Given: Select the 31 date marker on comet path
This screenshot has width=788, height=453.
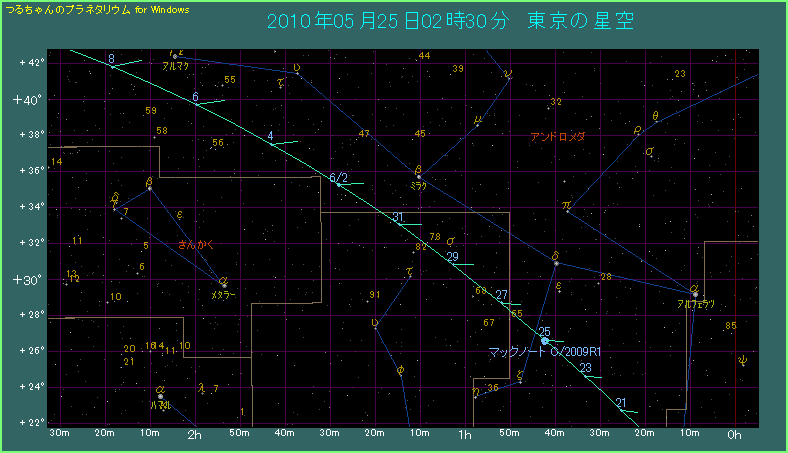Looking at the screenshot, I should click(397, 218).
